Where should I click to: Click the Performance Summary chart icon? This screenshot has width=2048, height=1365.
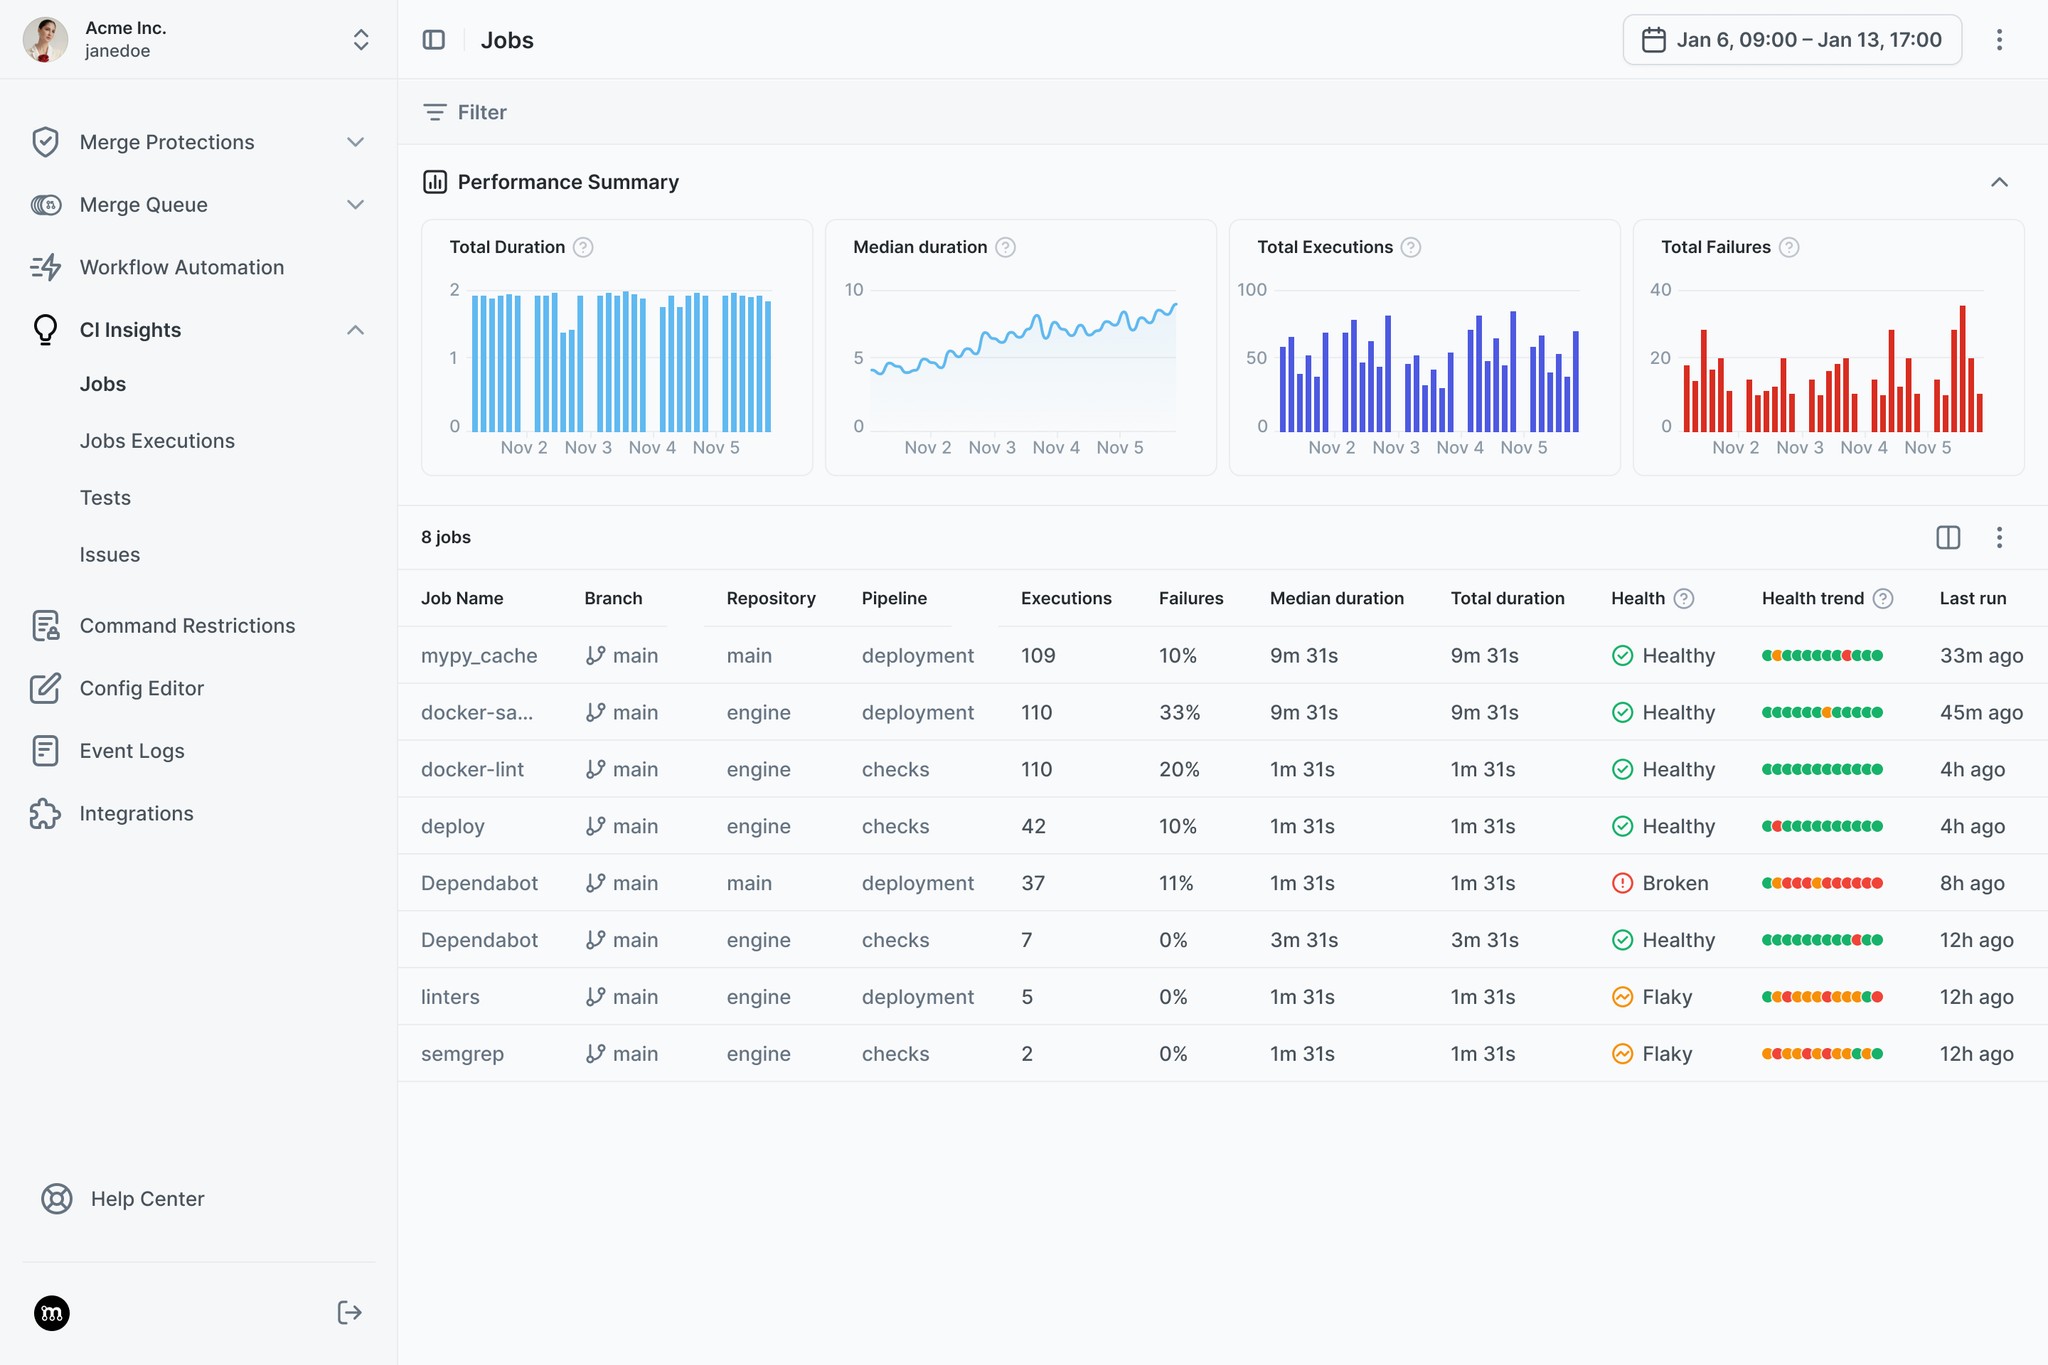435,181
